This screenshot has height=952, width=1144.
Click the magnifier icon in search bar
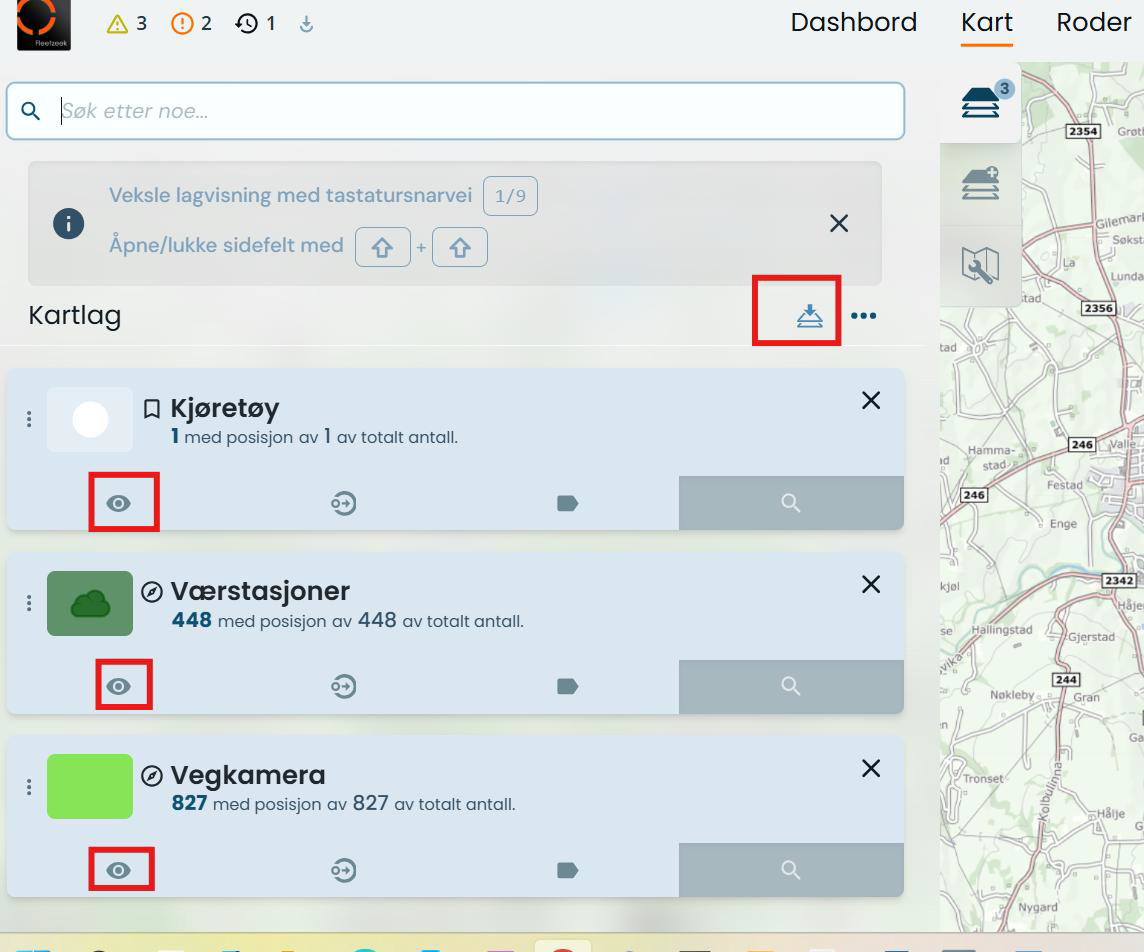31,111
